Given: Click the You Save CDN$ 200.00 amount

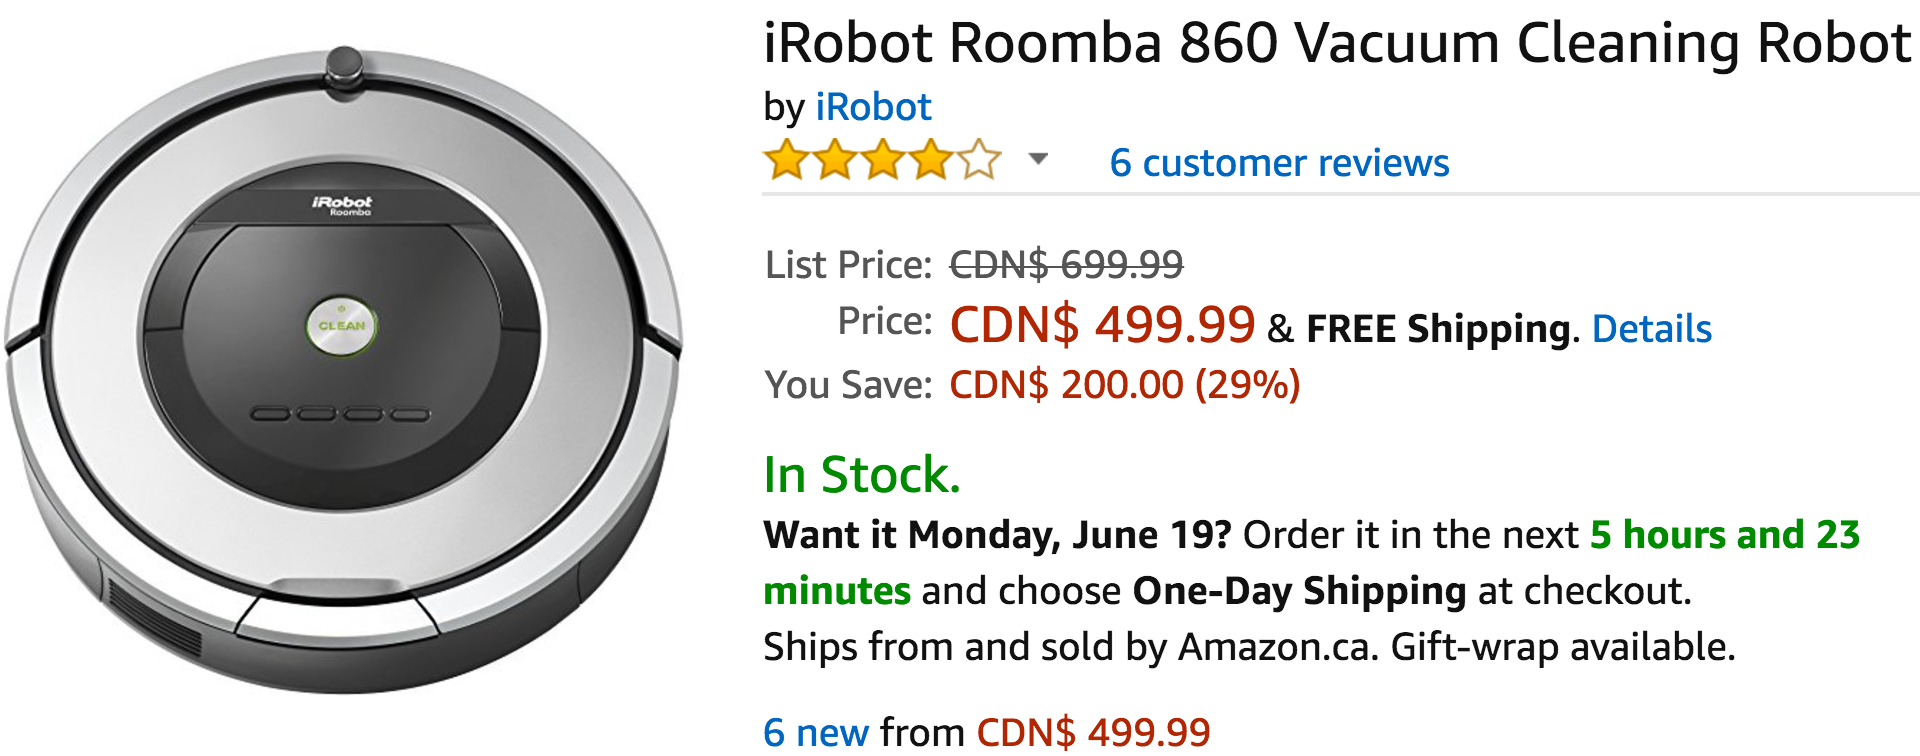Looking at the screenshot, I should click(x=1124, y=385).
